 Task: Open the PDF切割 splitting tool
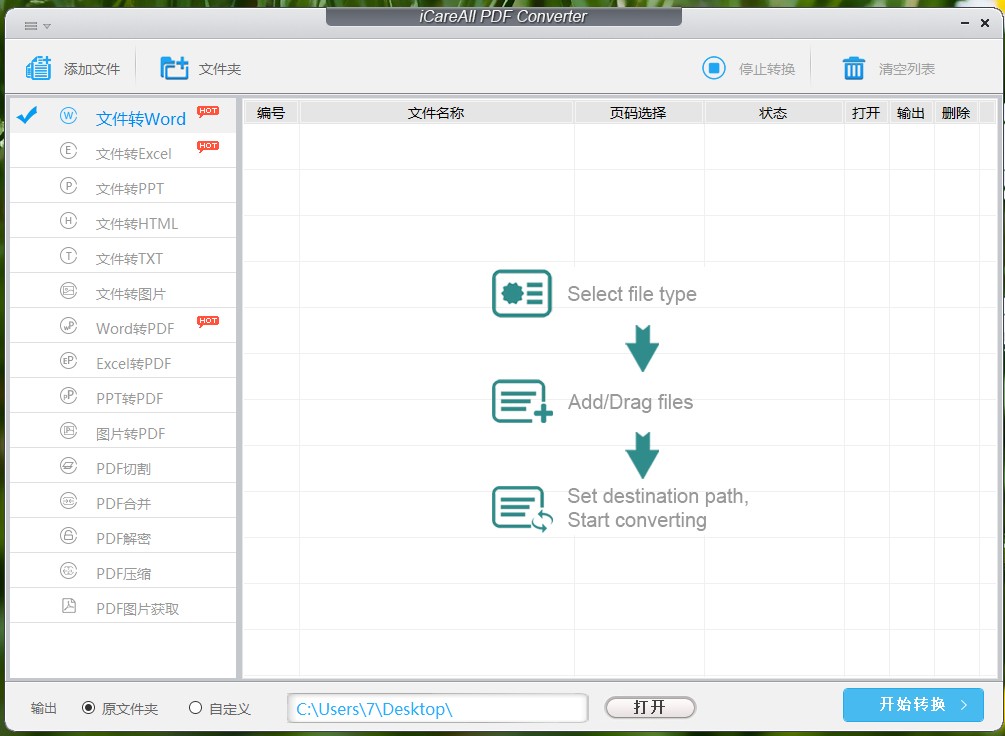pos(122,466)
